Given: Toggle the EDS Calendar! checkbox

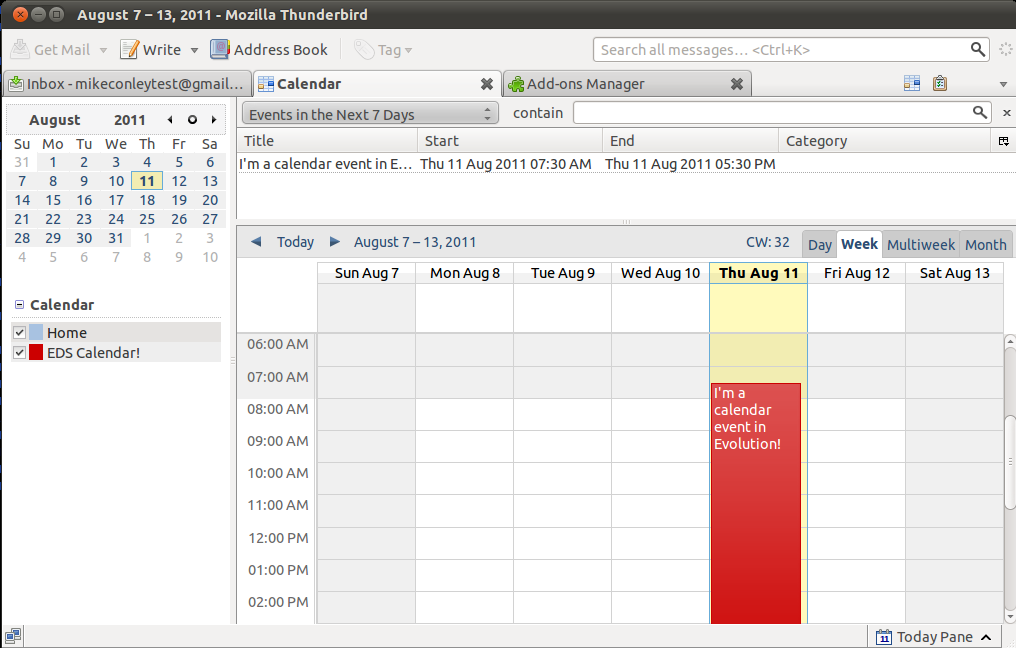Looking at the screenshot, I should (x=19, y=353).
